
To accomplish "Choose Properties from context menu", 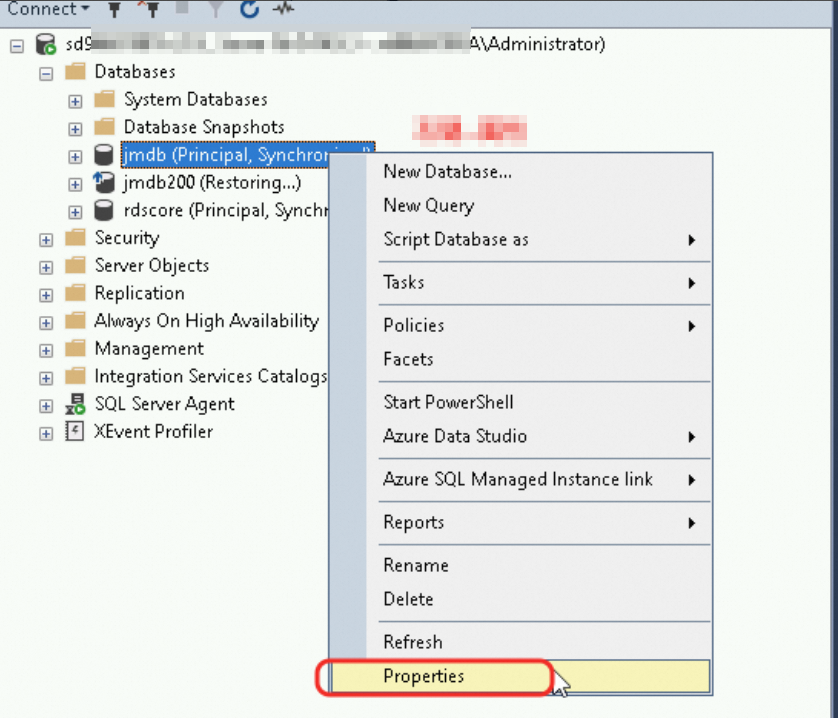I will click(x=519, y=677).
